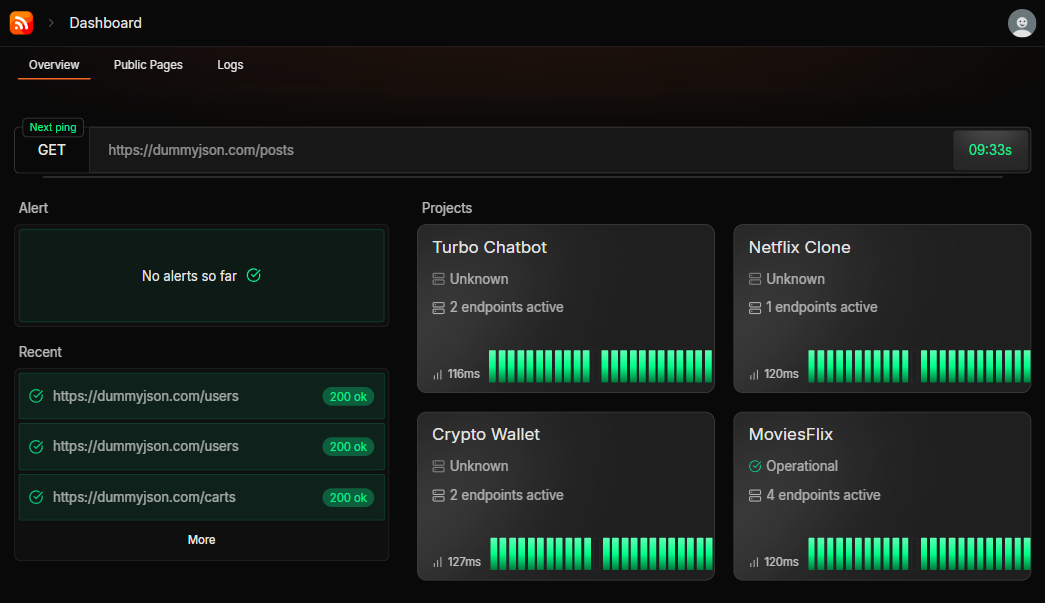The image size is (1045, 603).
Task: Click the orange RSS app logo
Action: click(x=21, y=22)
